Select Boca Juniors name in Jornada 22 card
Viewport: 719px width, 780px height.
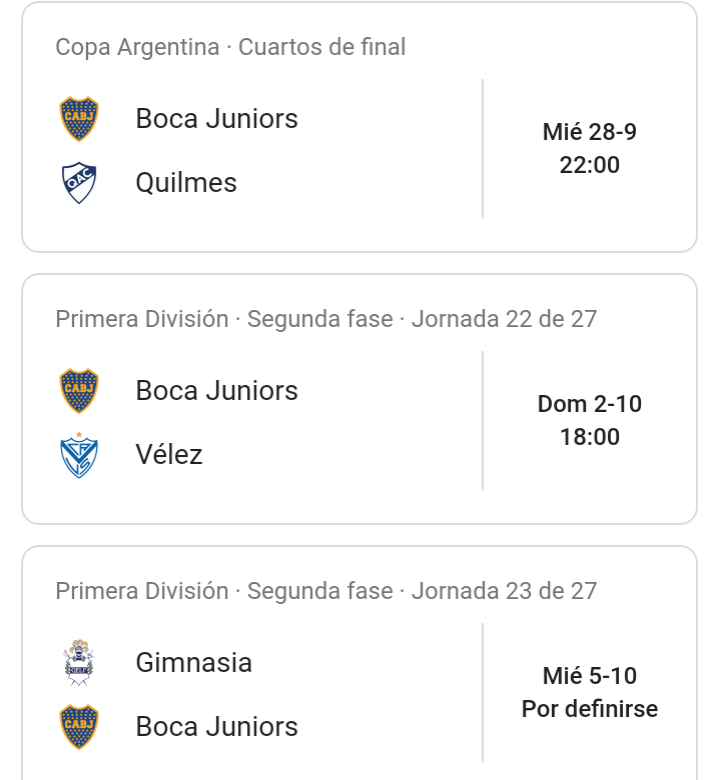pos(217,391)
